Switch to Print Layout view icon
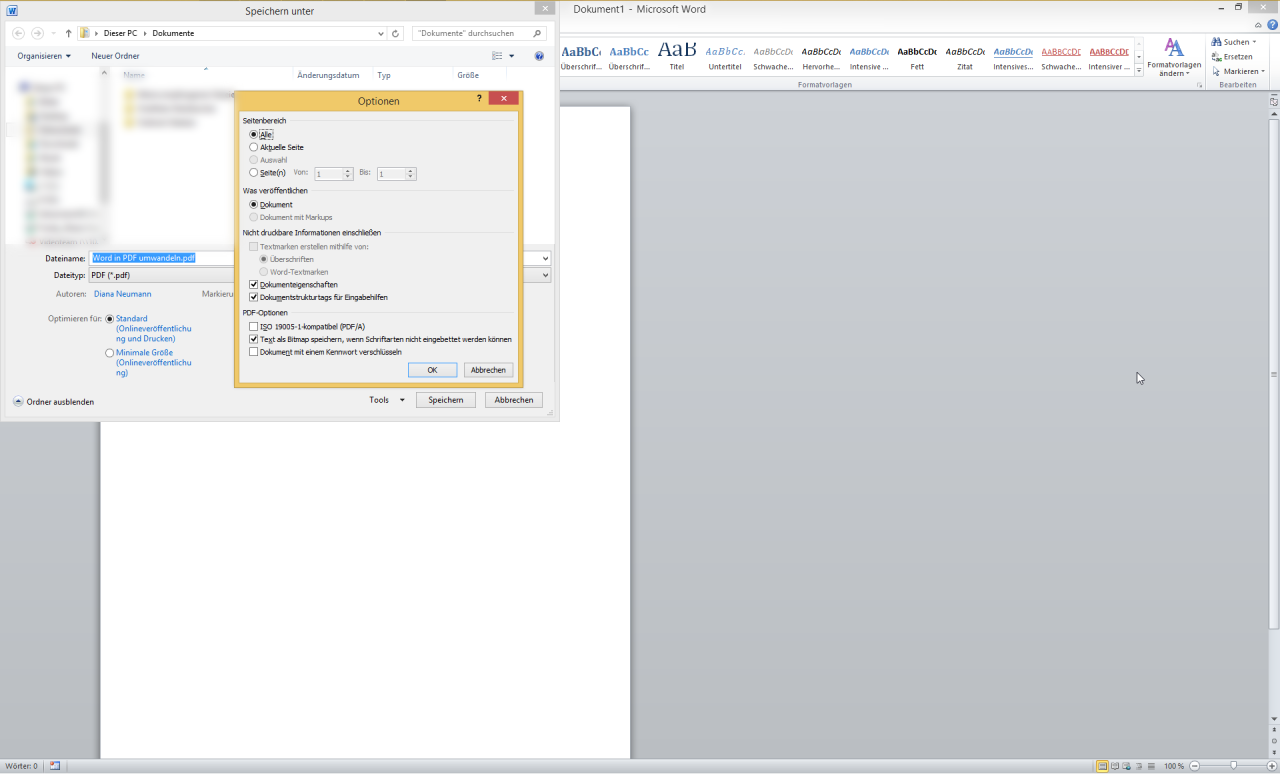Screen dimensions: 1280x774 pyautogui.click(x=1102, y=766)
